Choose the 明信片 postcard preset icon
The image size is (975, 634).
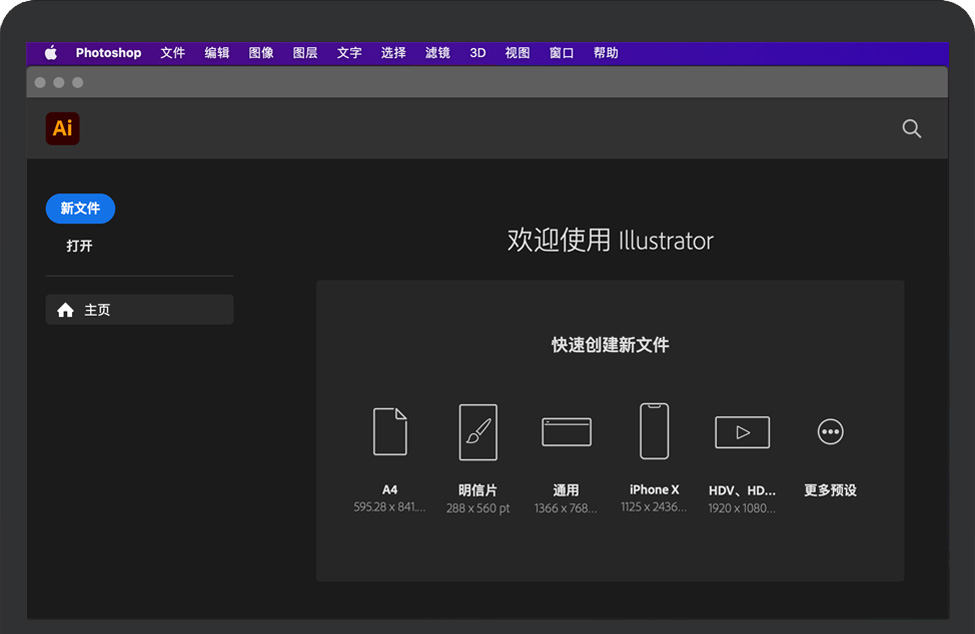pos(478,432)
